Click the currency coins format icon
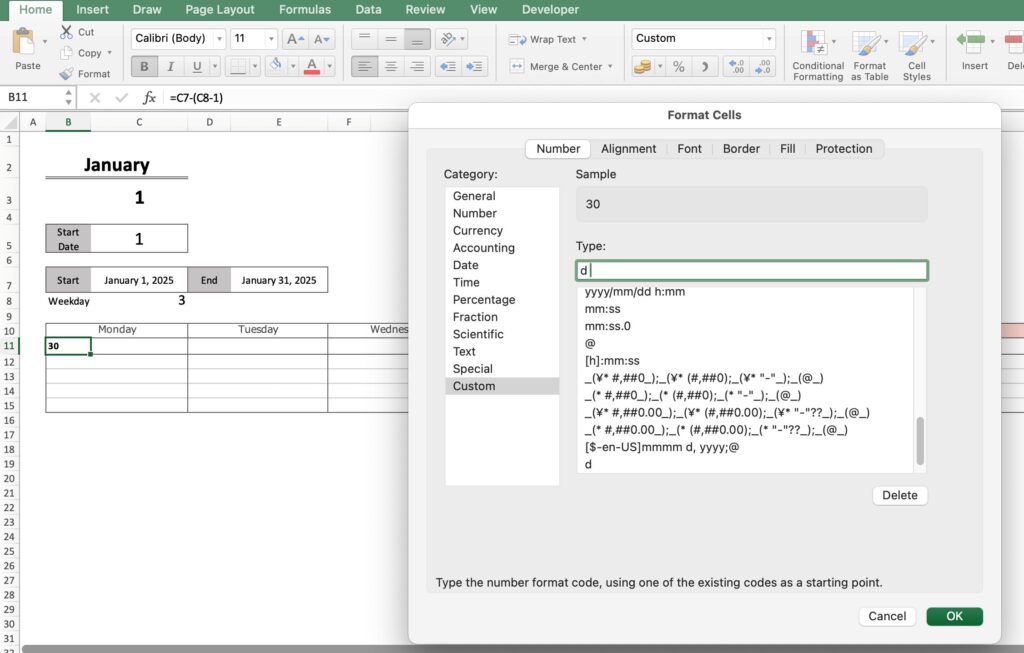The height and width of the screenshot is (653, 1024). [x=643, y=66]
